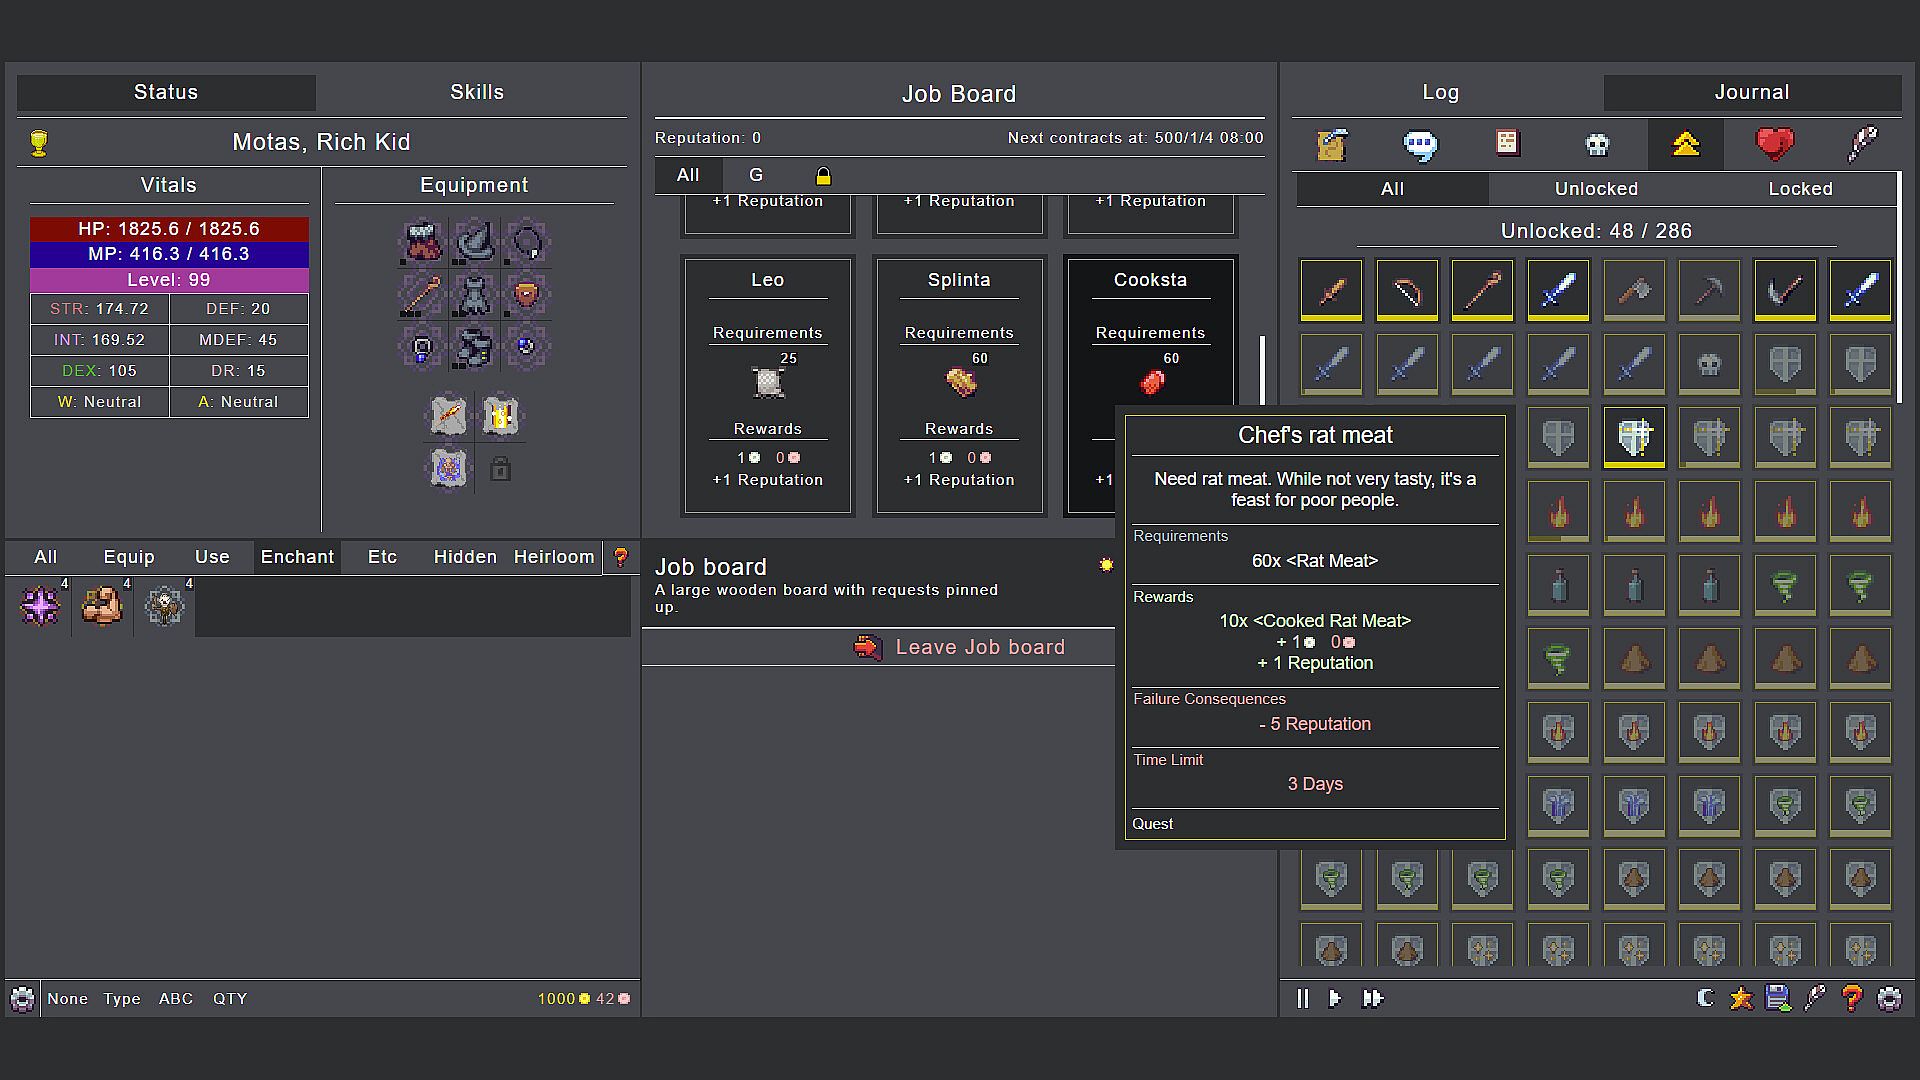The width and height of the screenshot is (1920, 1080).
Task: Open the red heart journal category
Action: pyautogui.click(x=1774, y=144)
